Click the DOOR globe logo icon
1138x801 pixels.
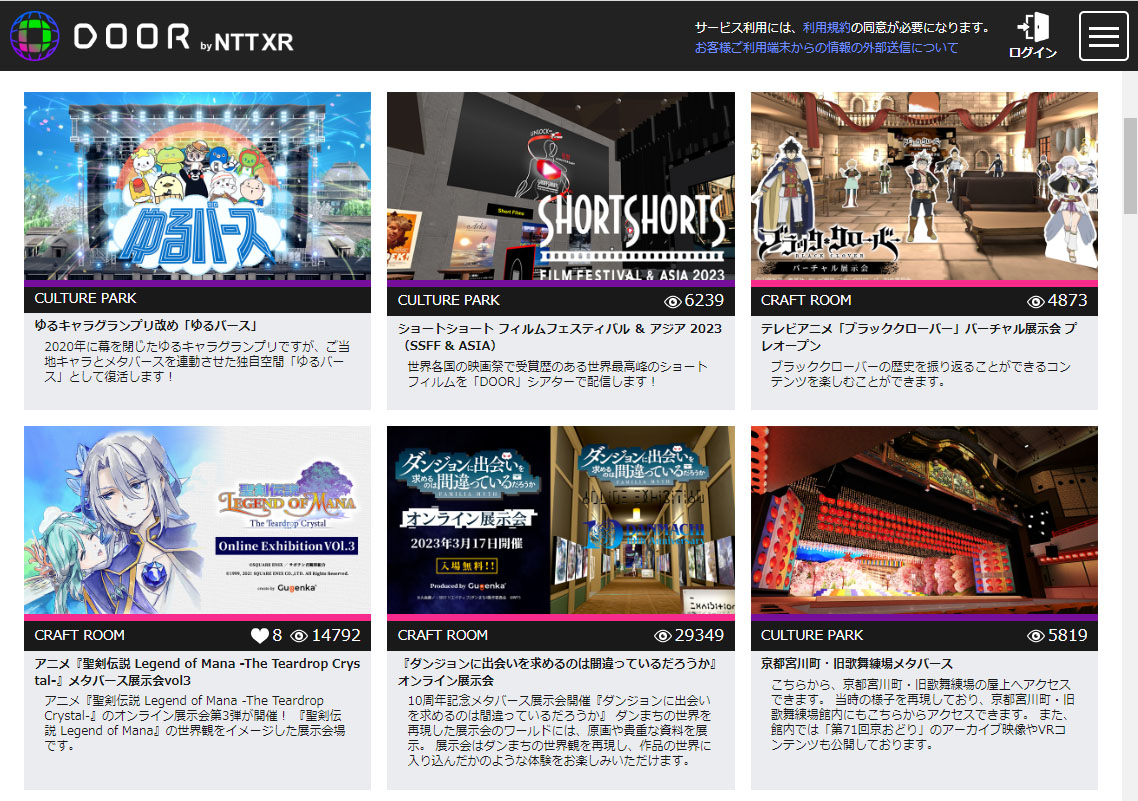[35, 36]
